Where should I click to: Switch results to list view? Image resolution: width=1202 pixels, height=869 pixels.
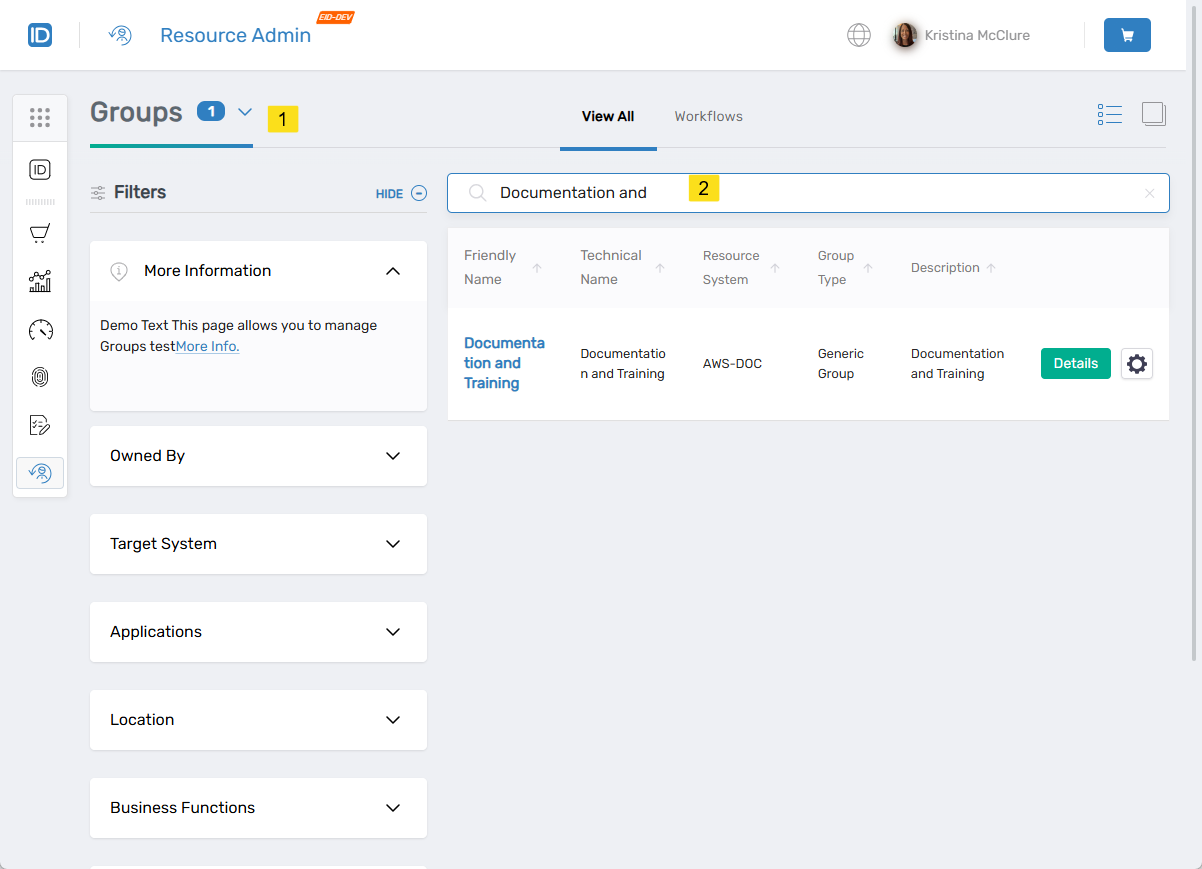[x=1109, y=114]
